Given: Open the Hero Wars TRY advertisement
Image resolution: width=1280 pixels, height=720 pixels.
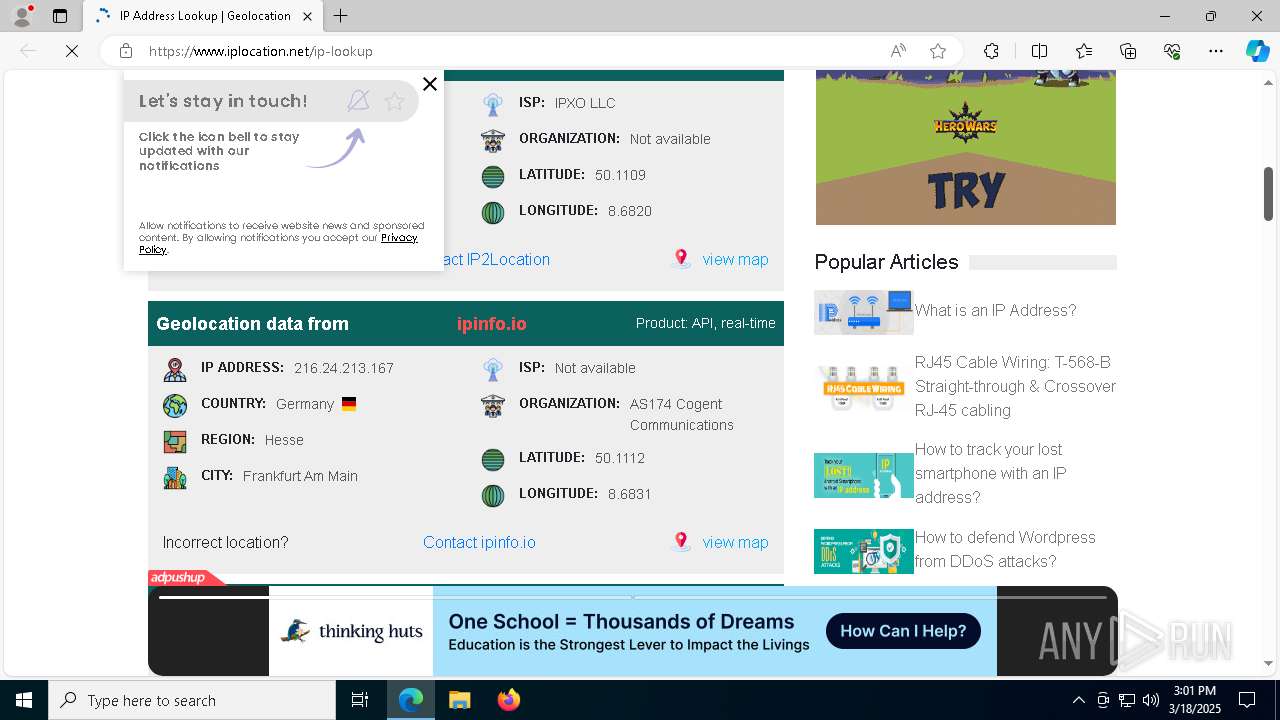Looking at the screenshot, I should coord(966,147).
